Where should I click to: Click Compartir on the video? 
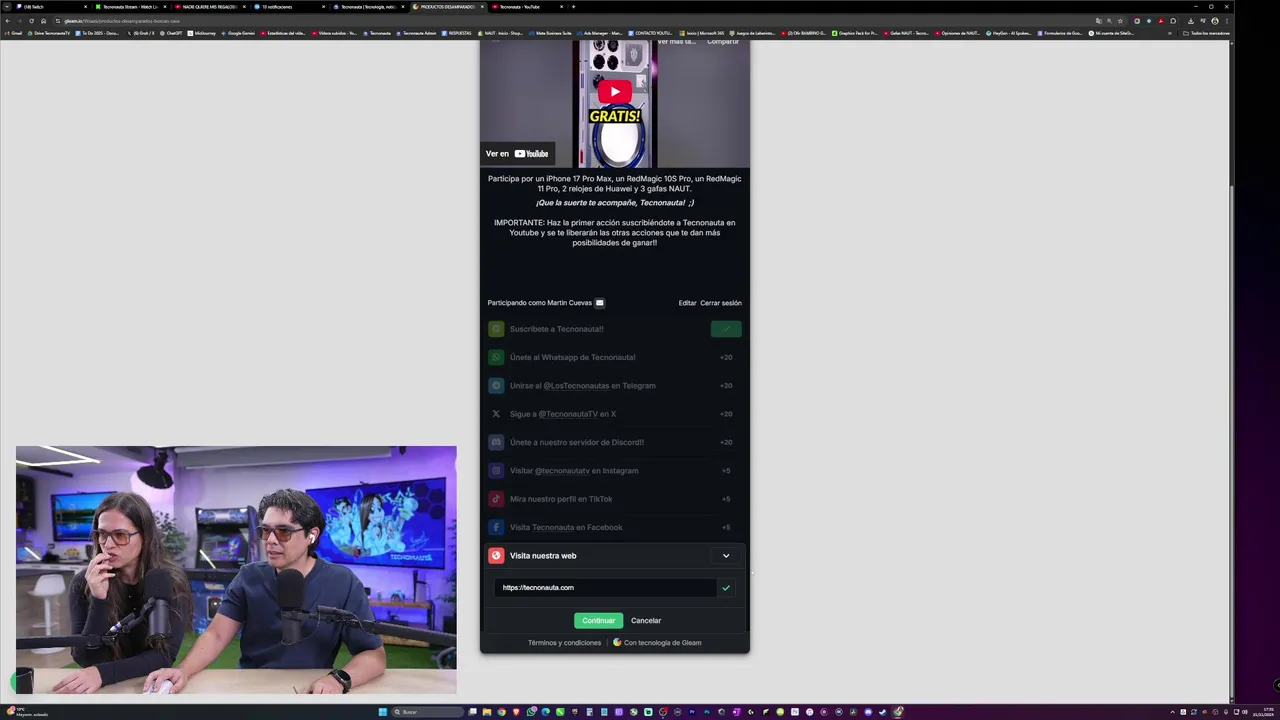[x=722, y=42]
